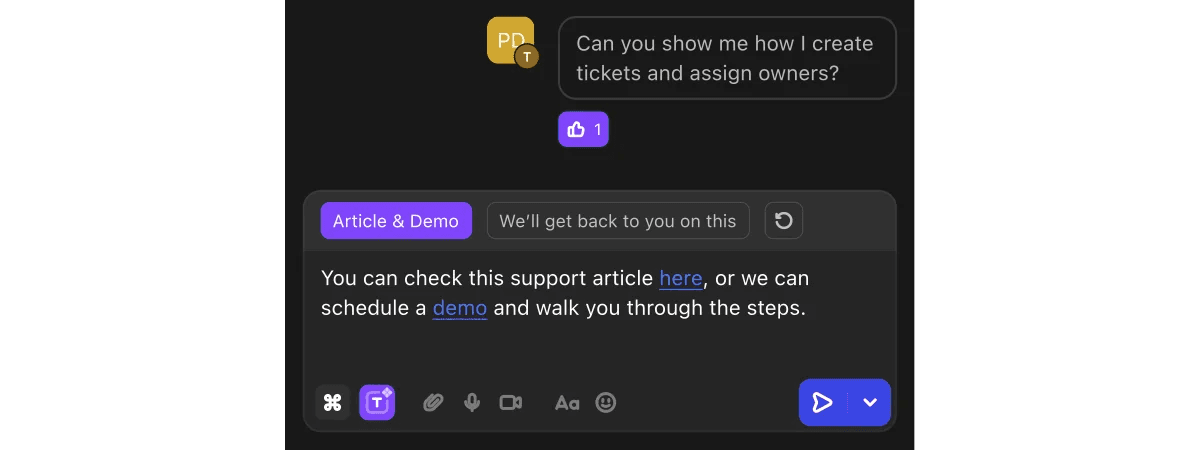Toggle the Aa text formatting options
Image resolution: width=1200 pixels, height=450 pixels.
pos(567,403)
